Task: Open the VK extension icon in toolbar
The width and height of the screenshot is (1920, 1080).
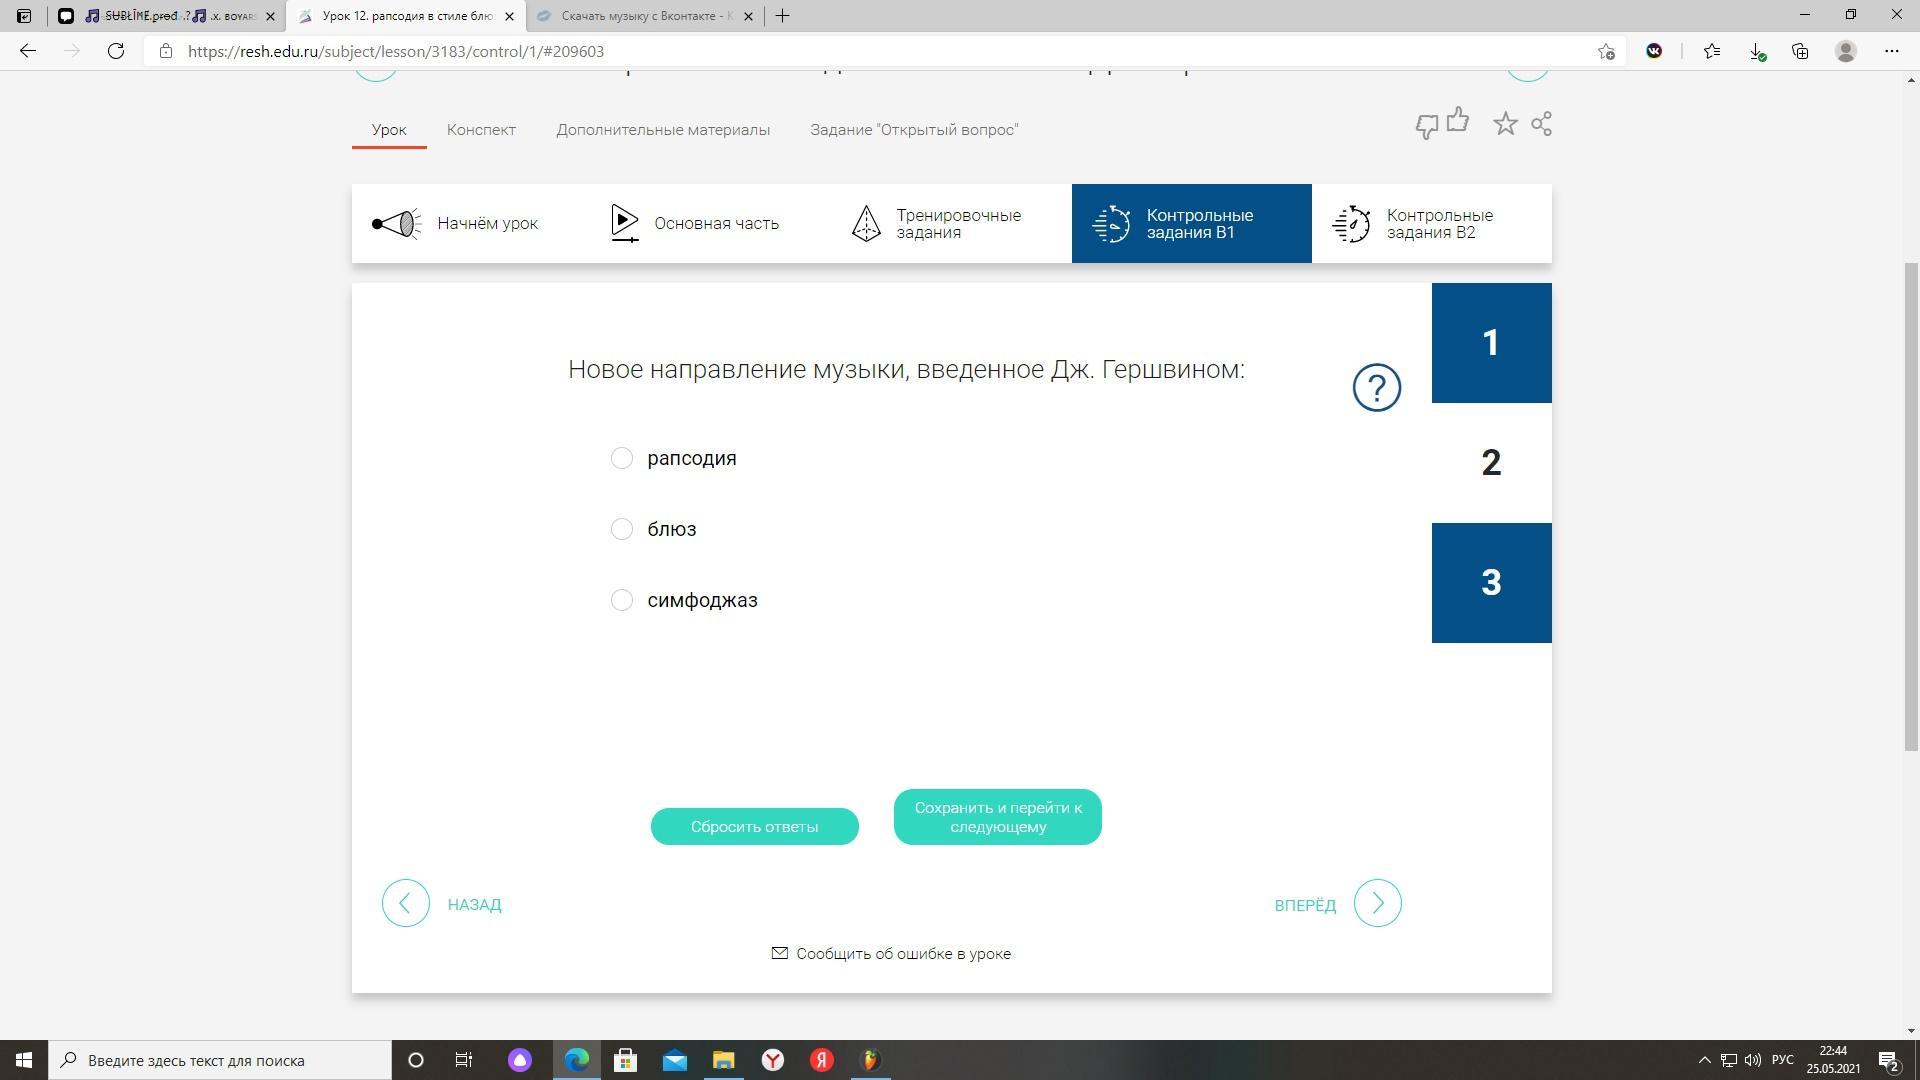Action: click(1654, 51)
